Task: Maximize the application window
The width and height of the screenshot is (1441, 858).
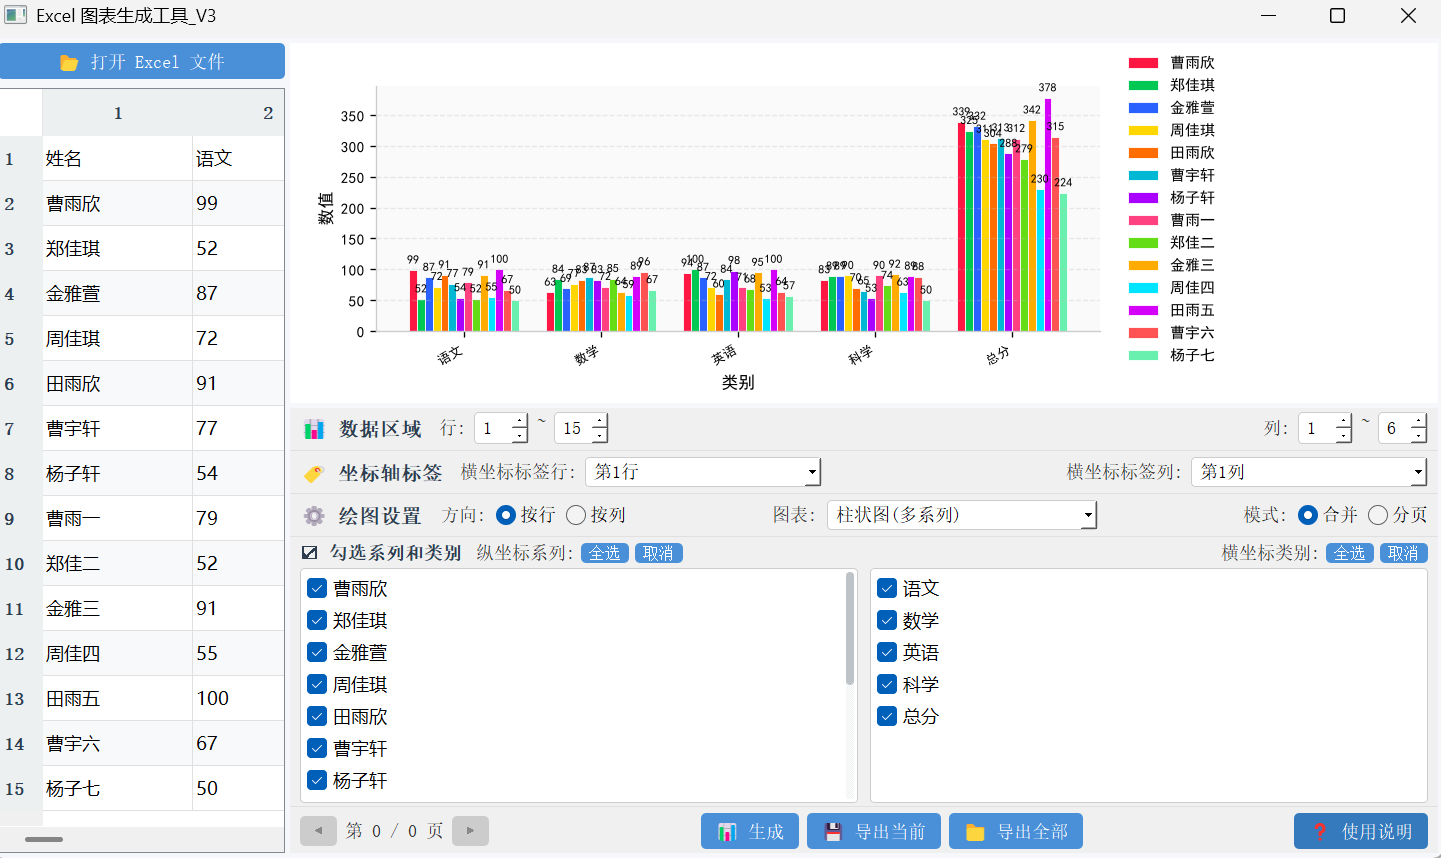Action: point(1337,15)
